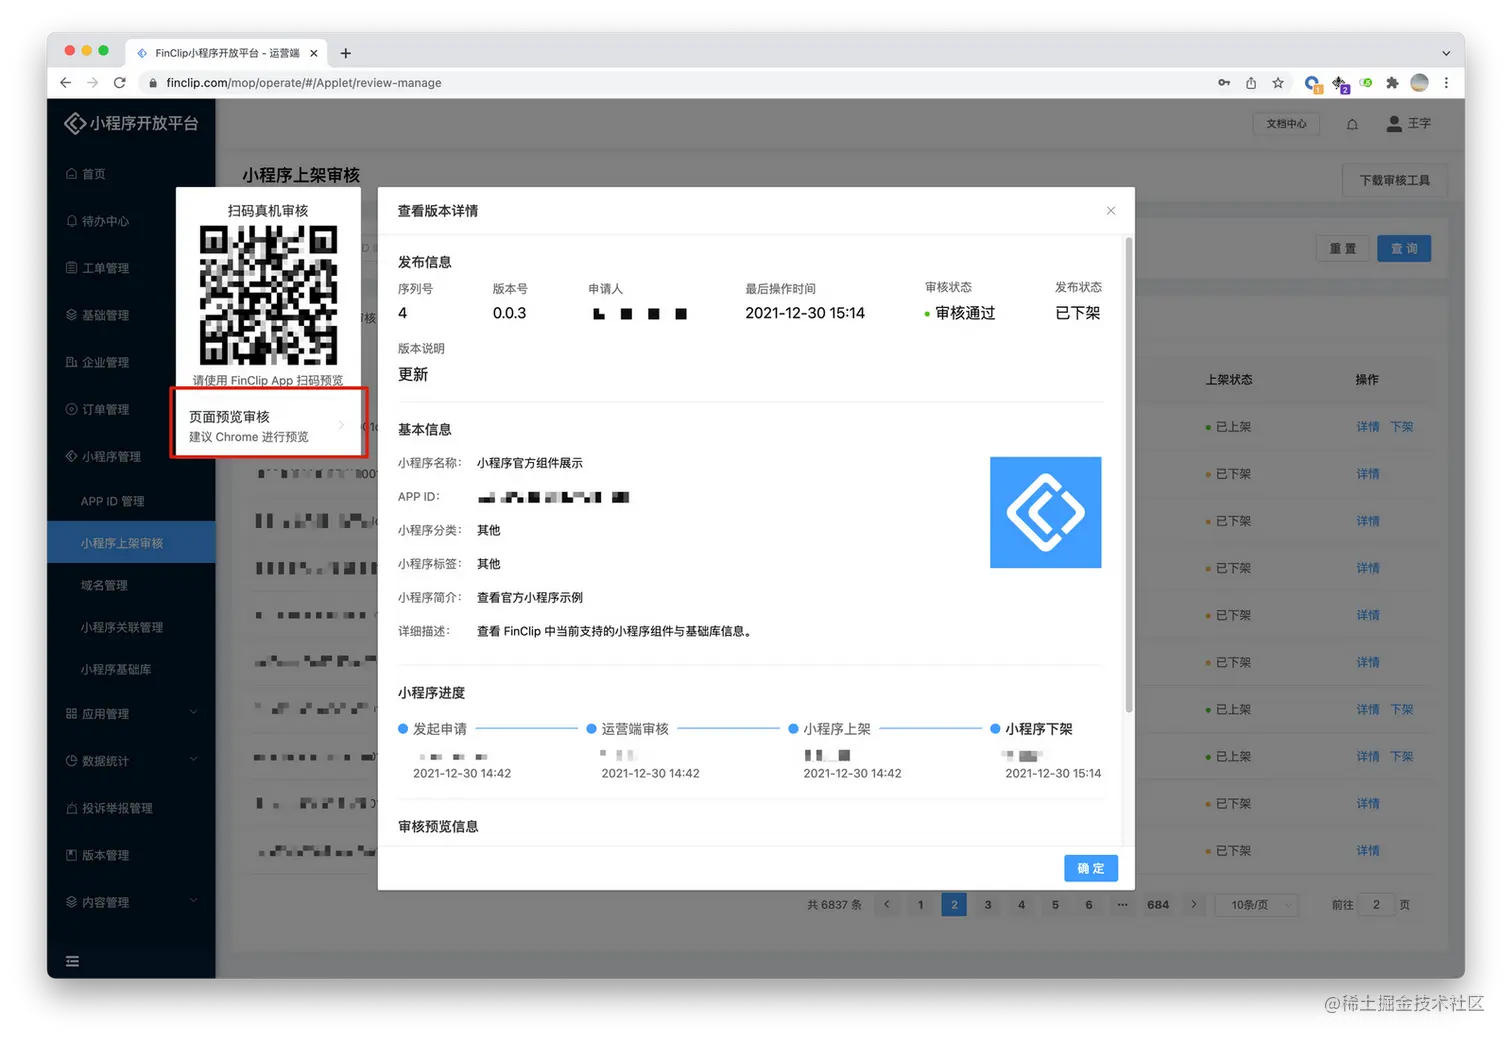Open the 10条/页 page size dropdown
Viewport: 1512px width, 1041px height.
point(1256,904)
